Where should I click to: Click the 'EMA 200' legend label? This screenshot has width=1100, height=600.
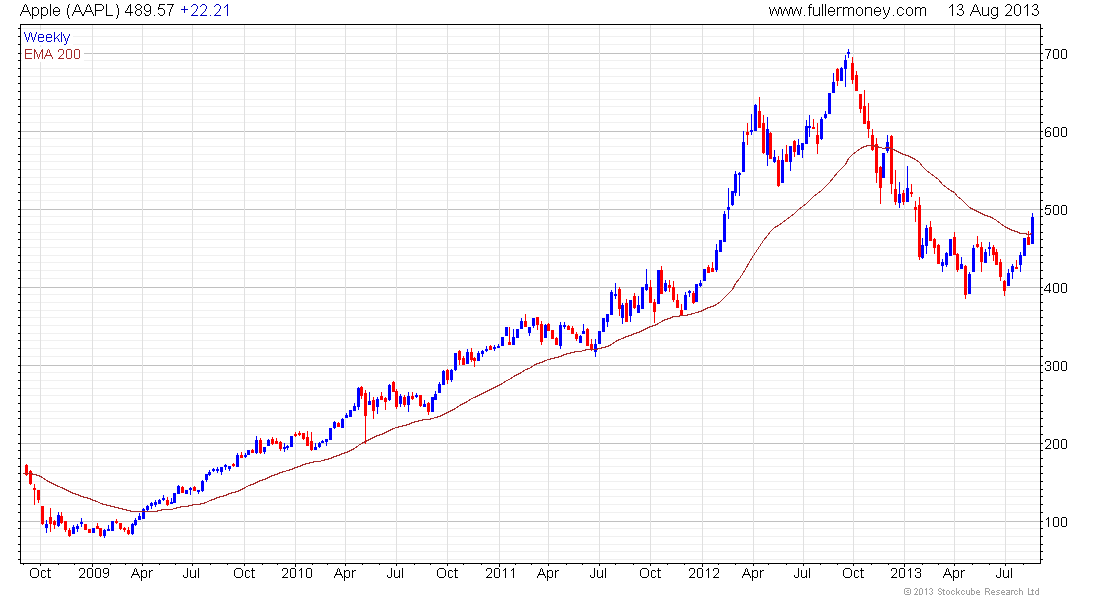53,54
